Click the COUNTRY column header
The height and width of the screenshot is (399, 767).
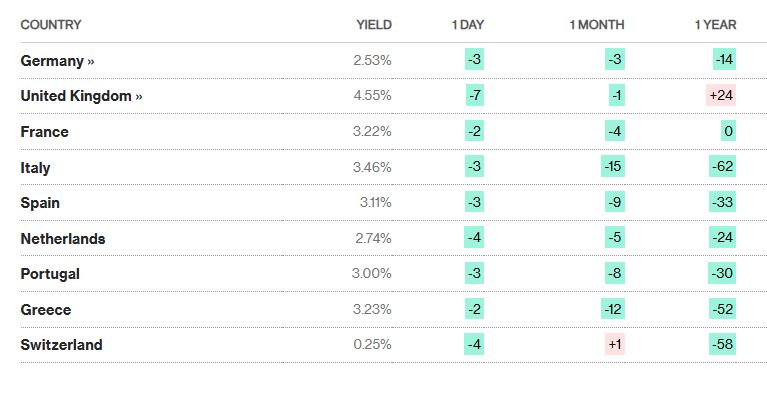pyautogui.click(x=51, y=25)
